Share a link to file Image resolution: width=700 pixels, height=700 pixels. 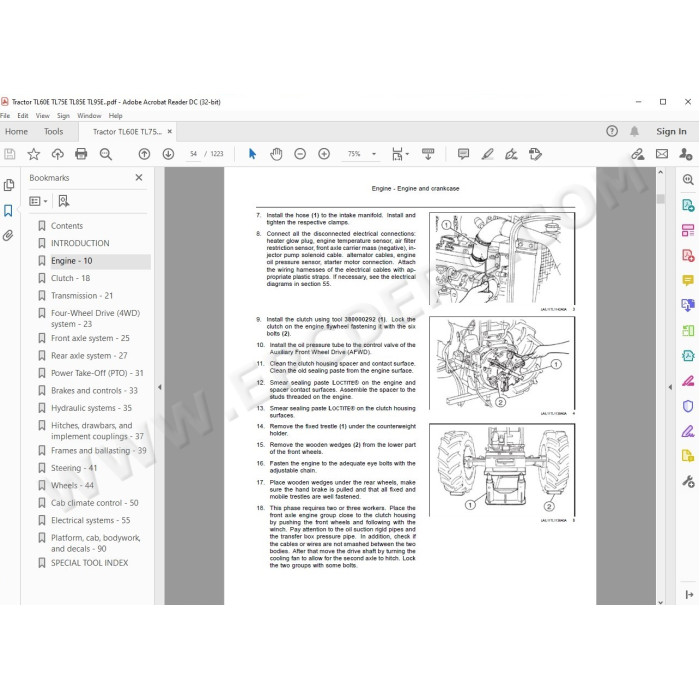point(638,154)
